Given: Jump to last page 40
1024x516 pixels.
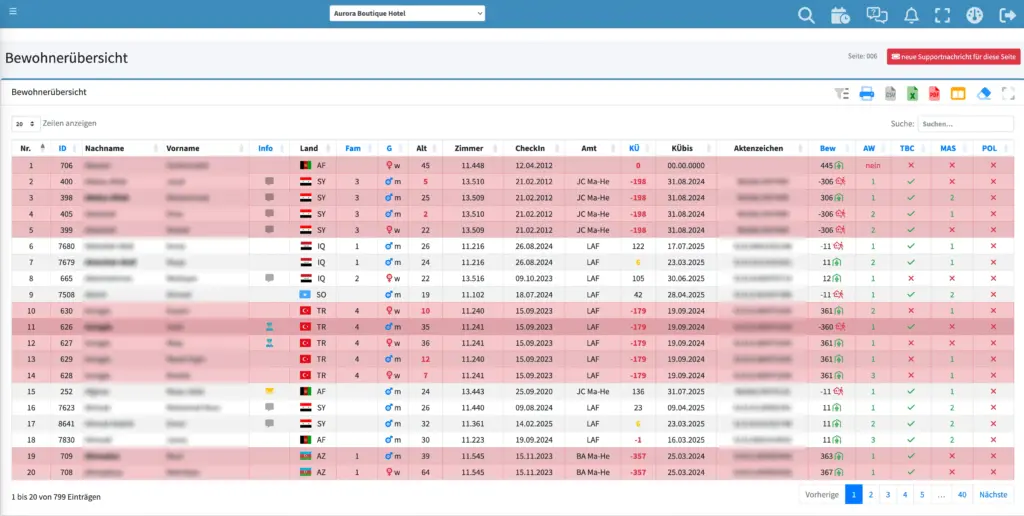Looking at the screenshot, I should tap(962, 495).
